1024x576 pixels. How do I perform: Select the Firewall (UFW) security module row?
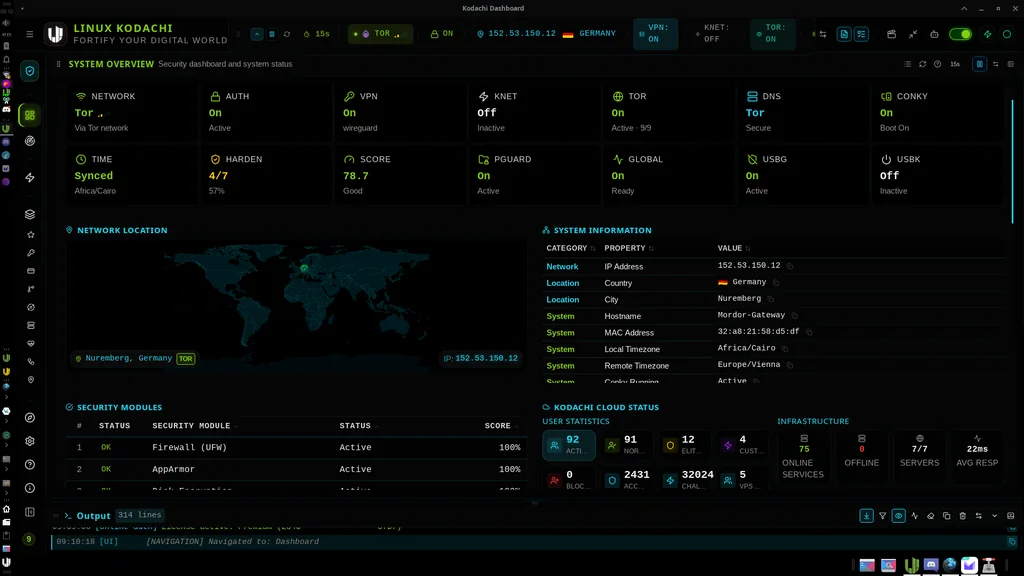coord(296,447)
